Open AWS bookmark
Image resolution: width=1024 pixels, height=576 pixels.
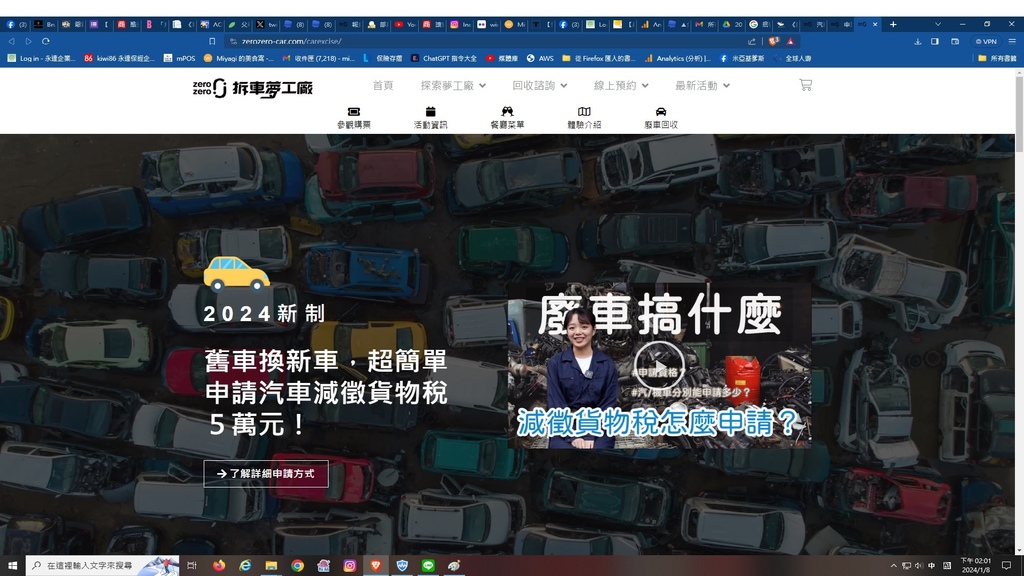[540, 58]
